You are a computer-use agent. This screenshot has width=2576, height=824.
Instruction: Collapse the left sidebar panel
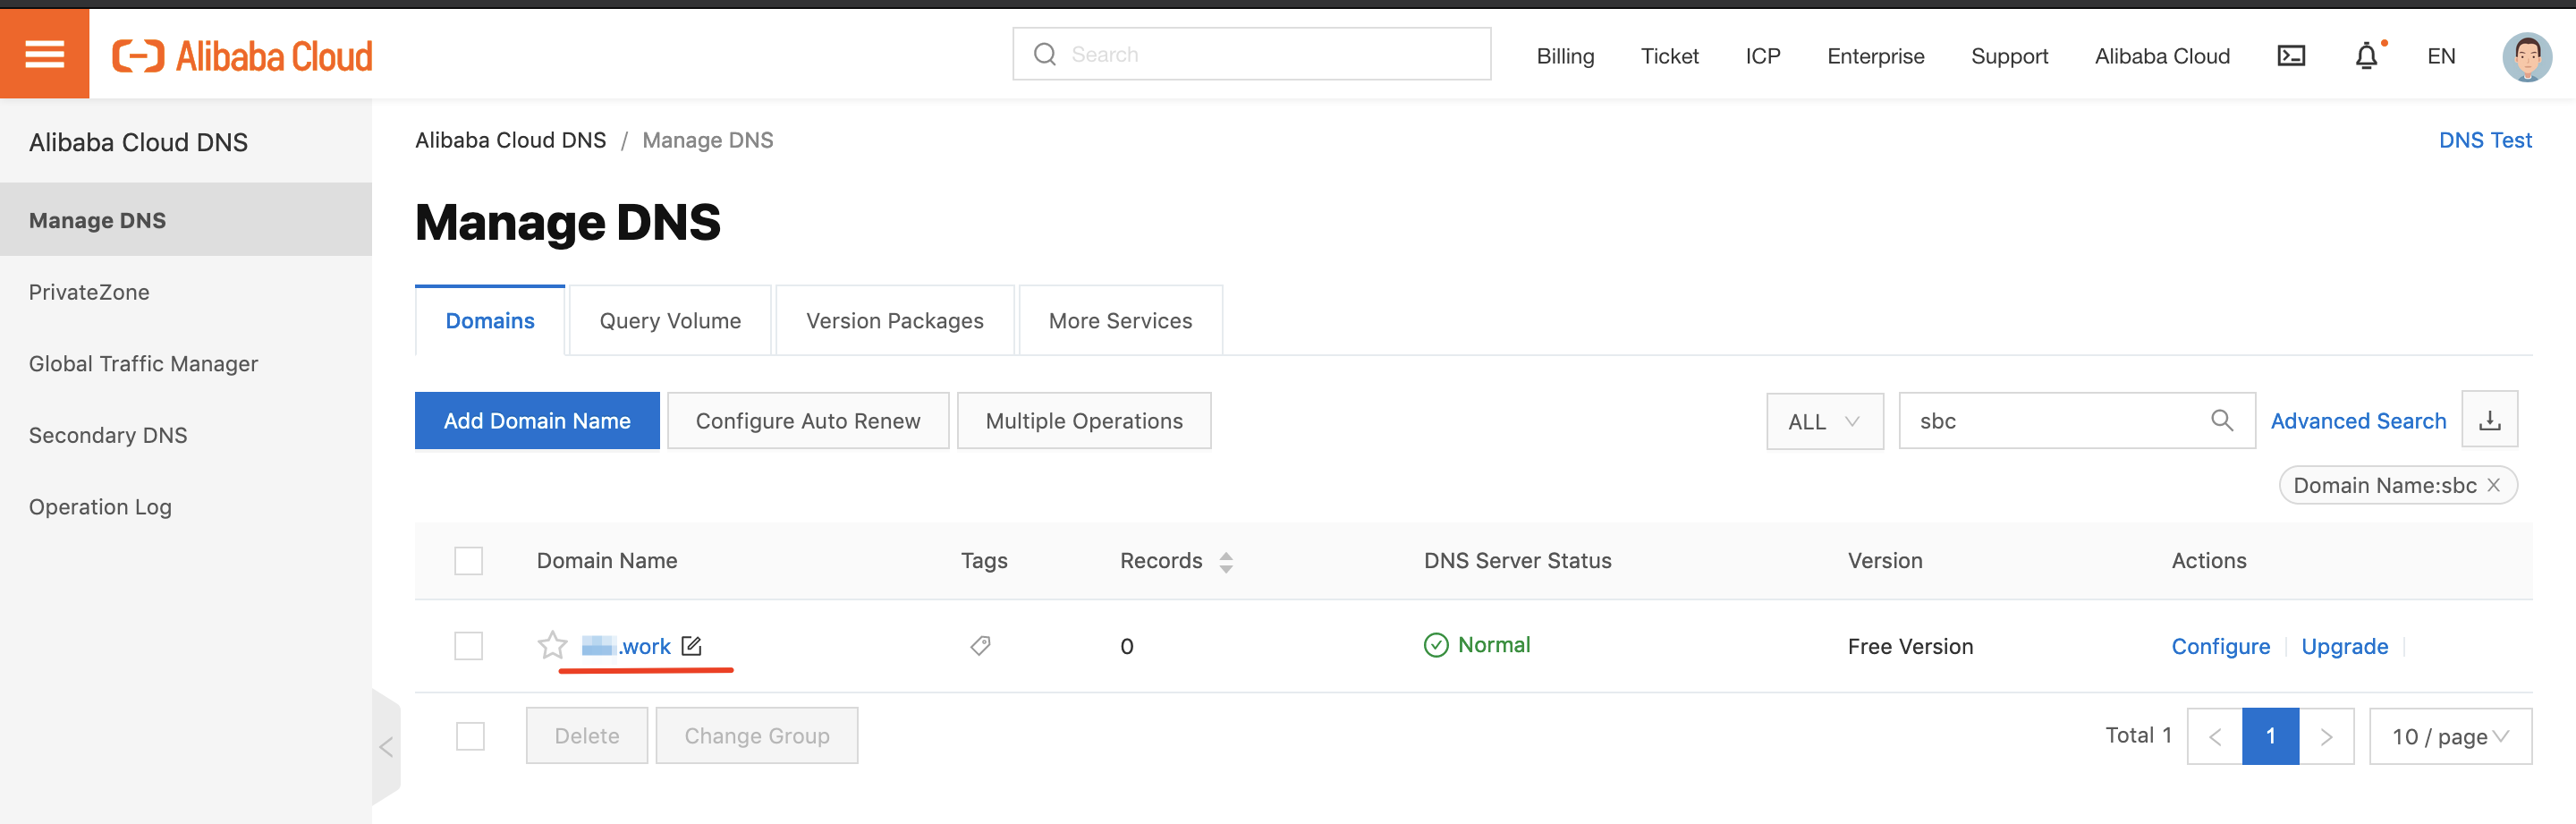386,747
